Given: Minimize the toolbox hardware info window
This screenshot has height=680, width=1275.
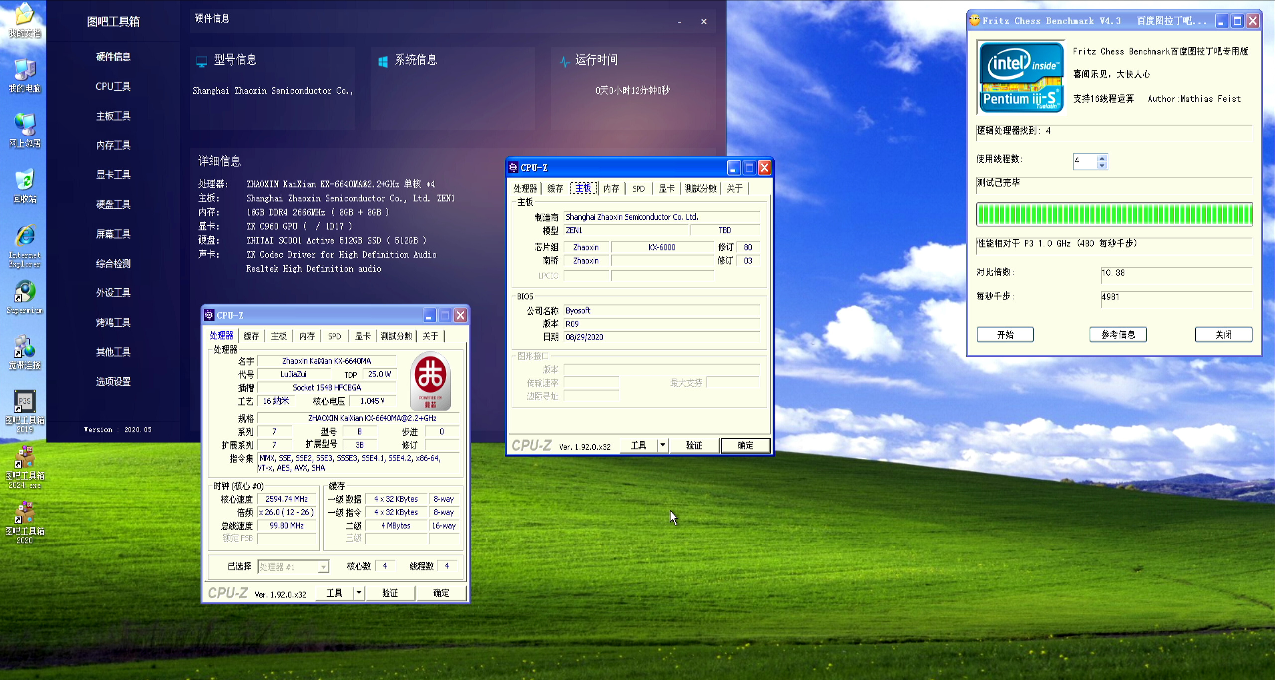Looking at the screenshot, I should pyautogui.click(x=680, y=21).
